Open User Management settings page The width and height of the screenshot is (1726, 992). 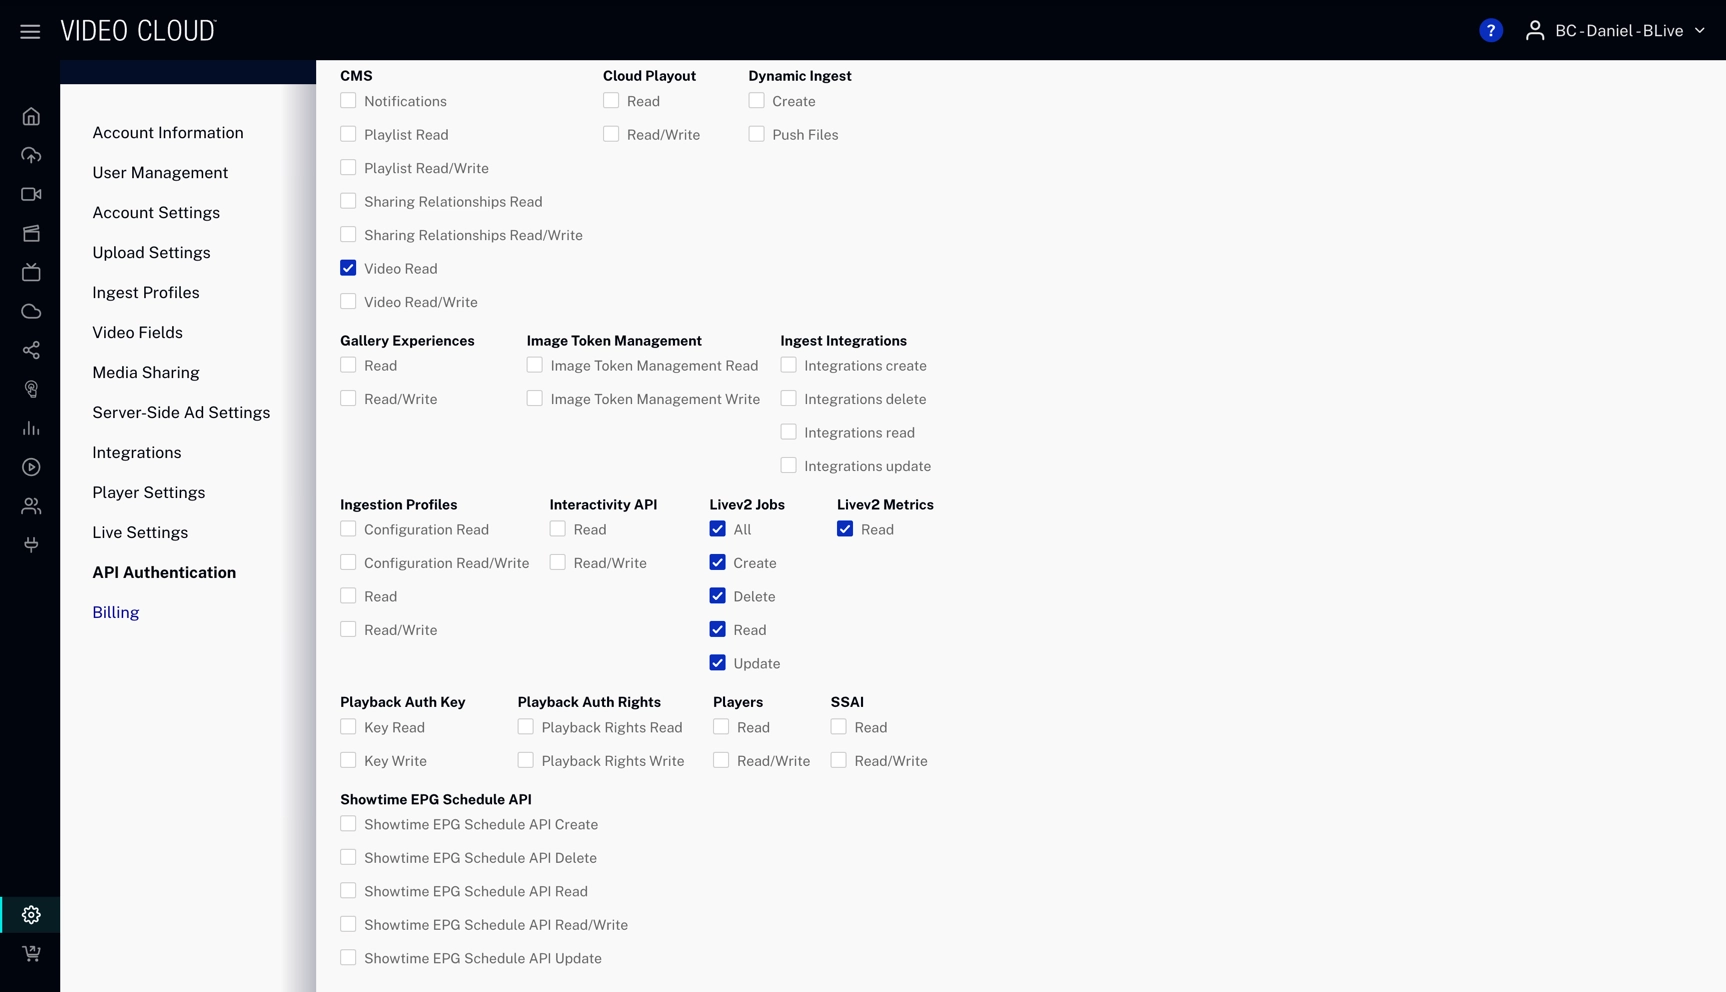tap(160, 173)
